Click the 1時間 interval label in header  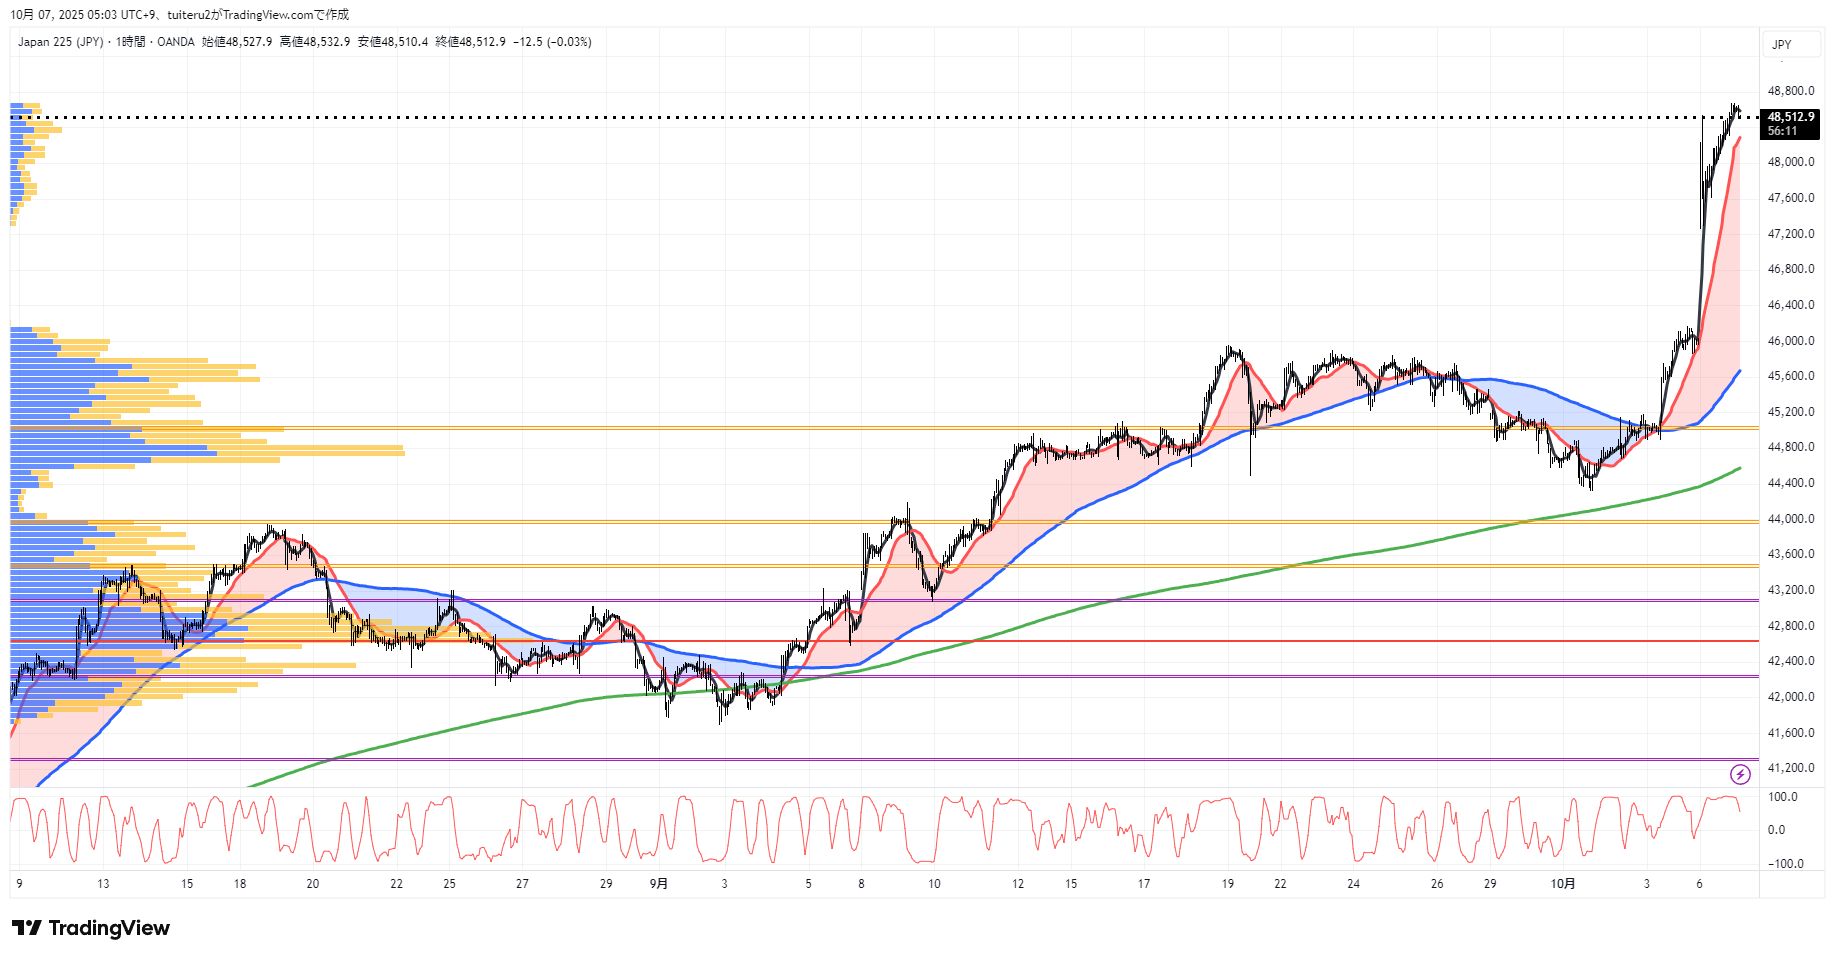(x=130, y=42)
